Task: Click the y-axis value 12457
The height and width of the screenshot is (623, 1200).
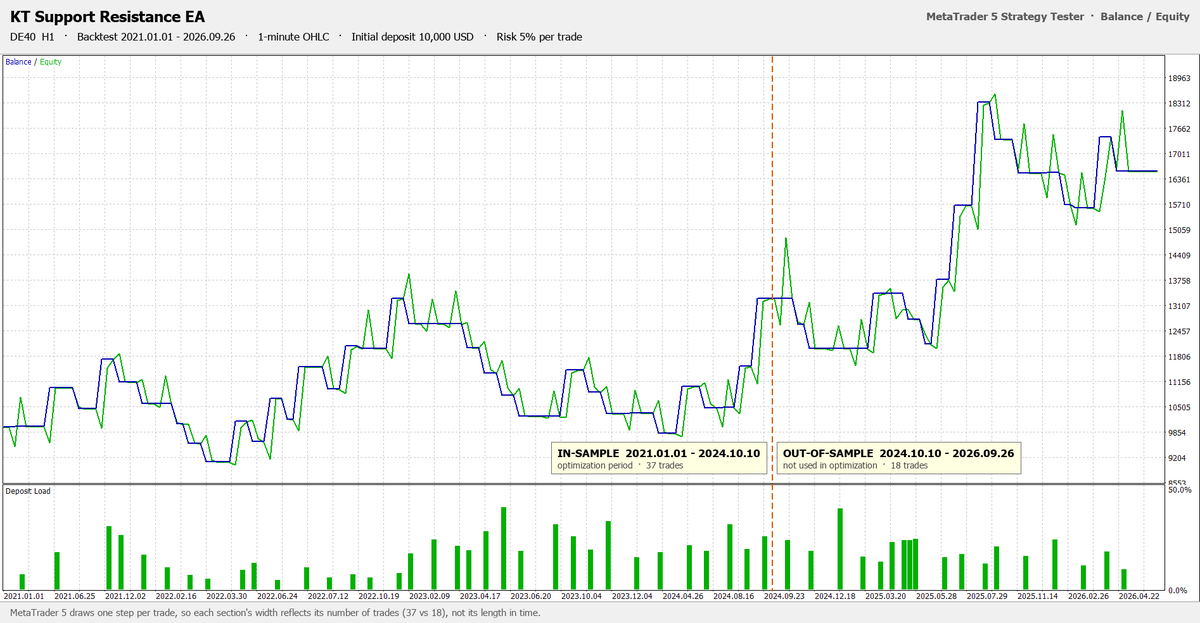Action: click(1178, 332)
